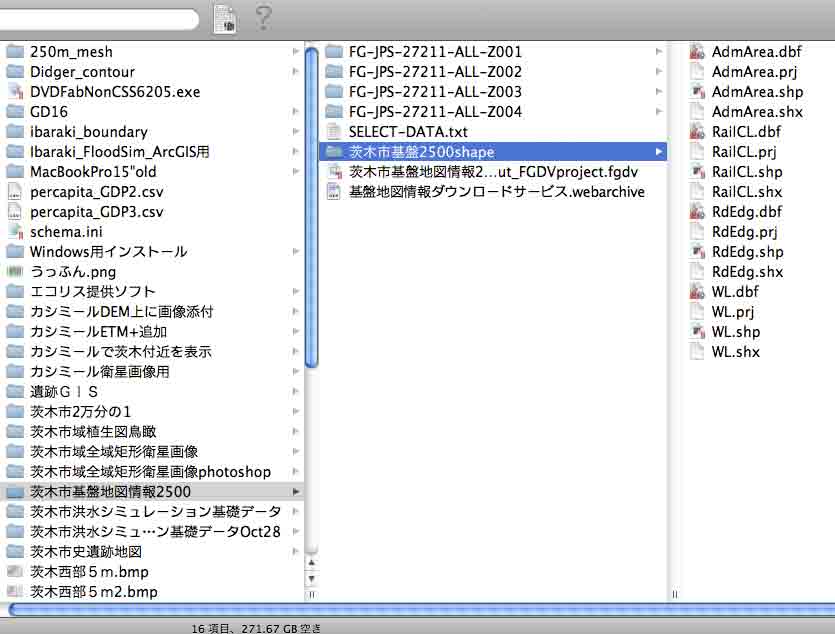Select the RdEdg.shx file name
This screenshot has width=835, height=634.
[747, 271]
